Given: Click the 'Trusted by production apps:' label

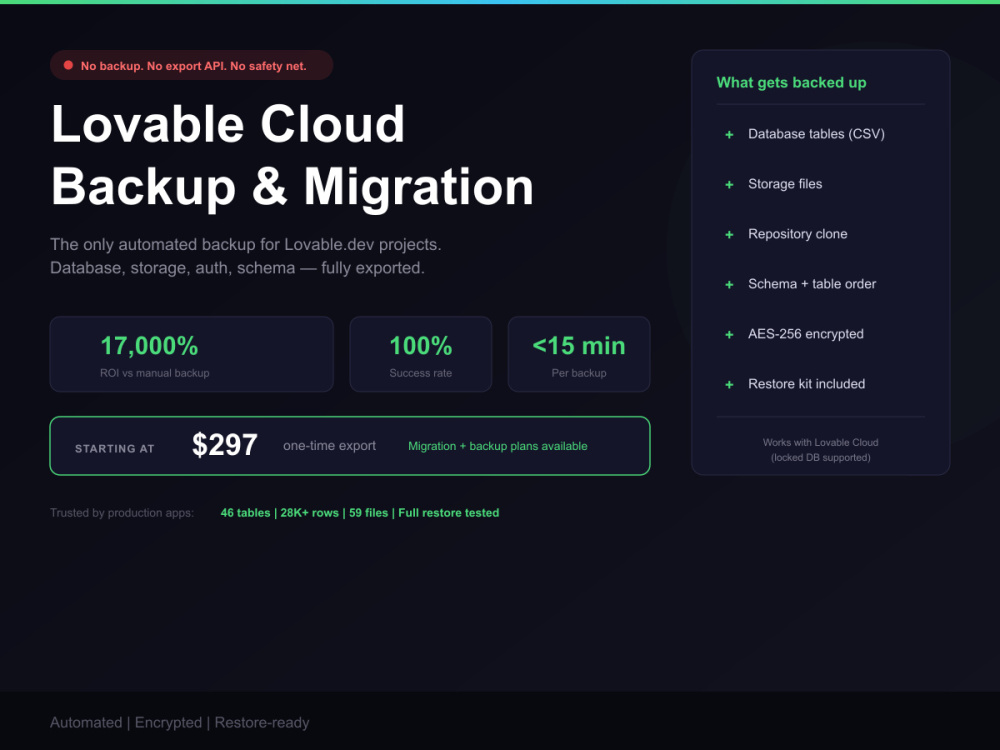Looking at the screenshot, I should point(122,513).
